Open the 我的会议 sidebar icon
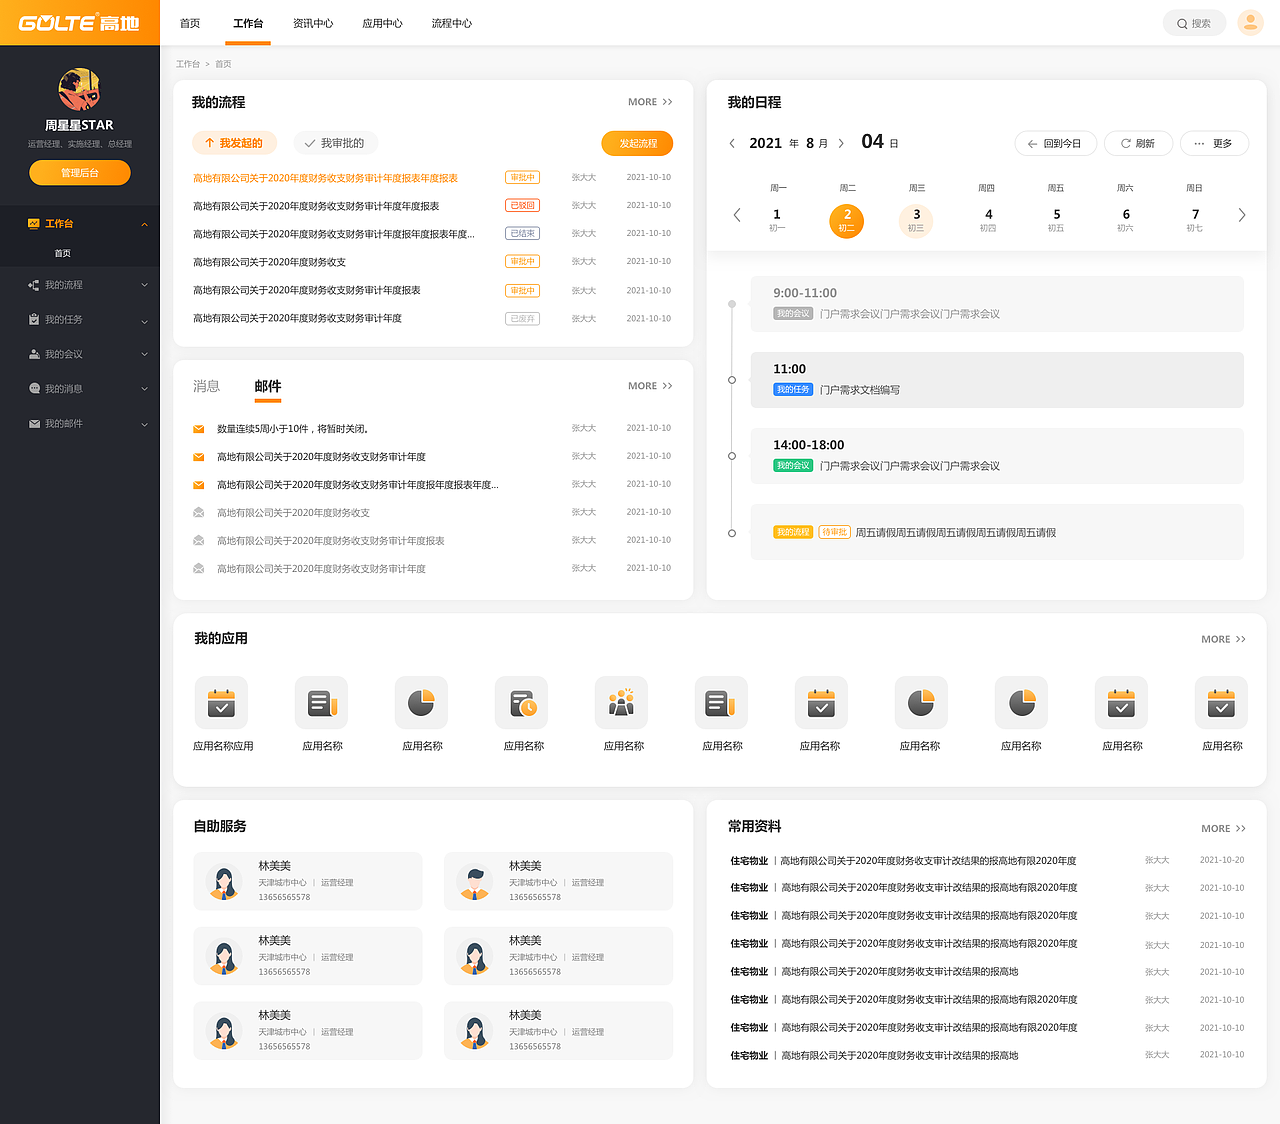This screenshot has height=1124, width=1280. (34, 354)
